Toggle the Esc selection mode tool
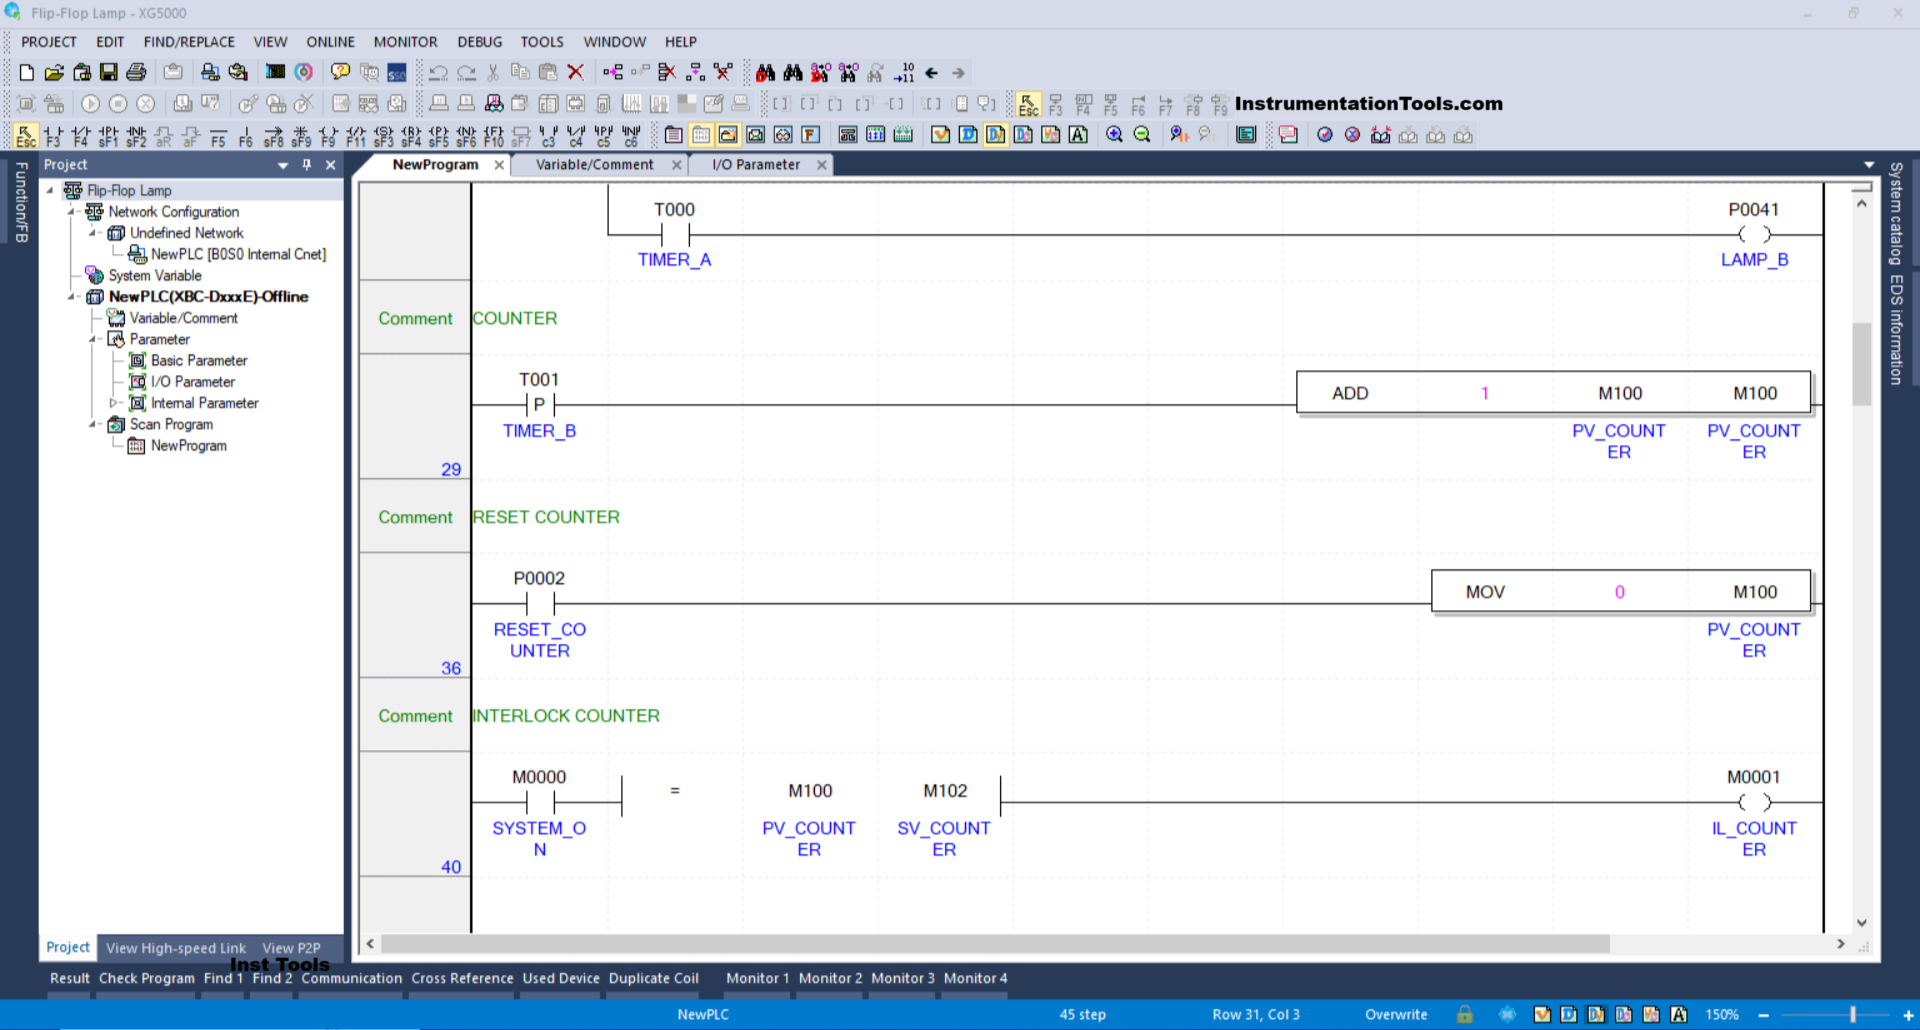1920x1030 pixels. click(26, 135)
